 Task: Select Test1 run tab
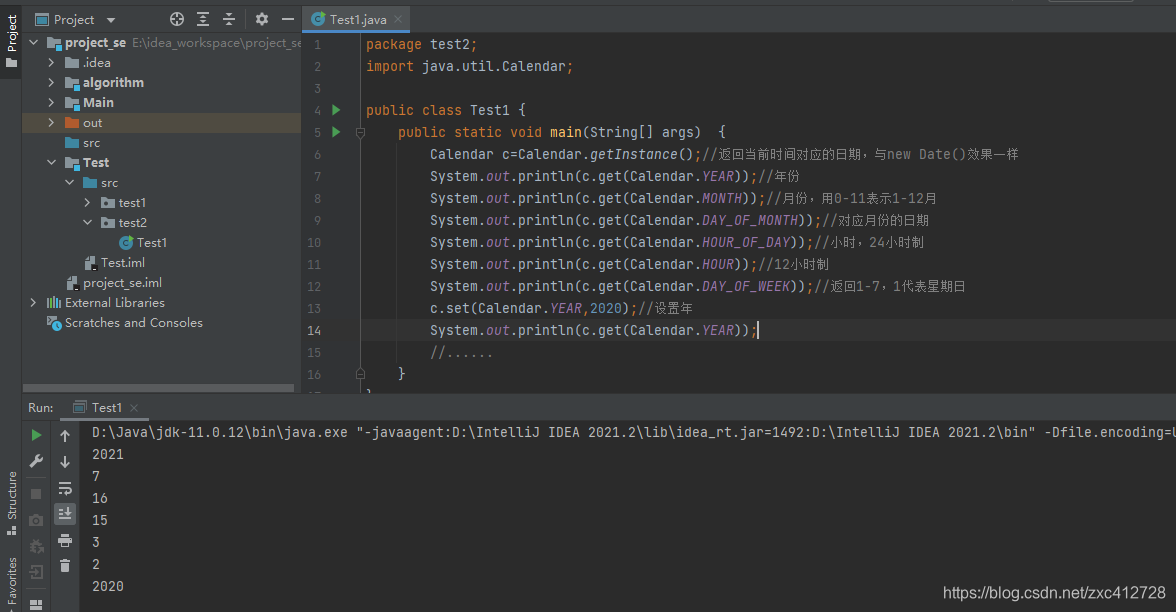coord(106,407)
